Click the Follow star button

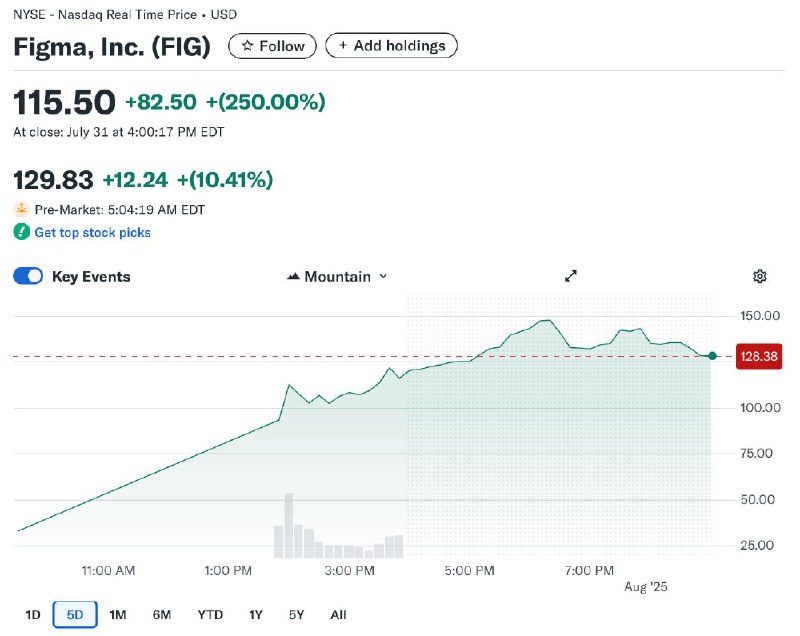[x=272, y=46]
